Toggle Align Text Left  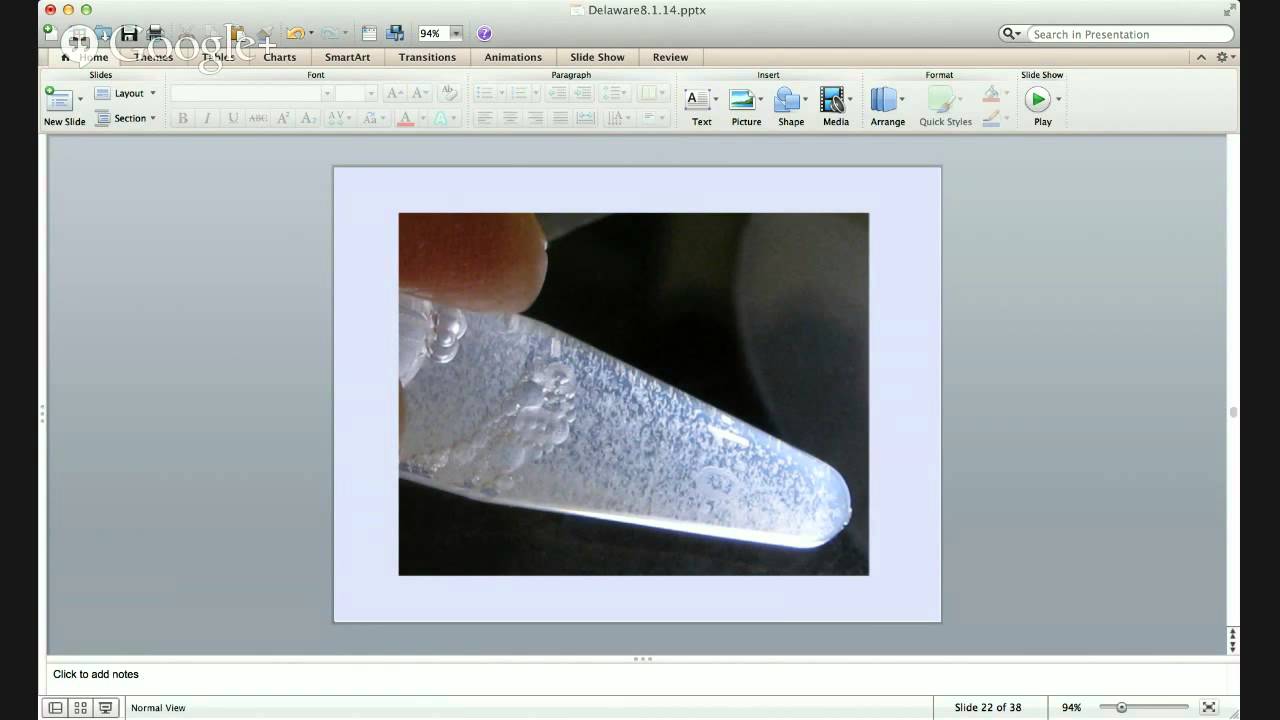485,118
